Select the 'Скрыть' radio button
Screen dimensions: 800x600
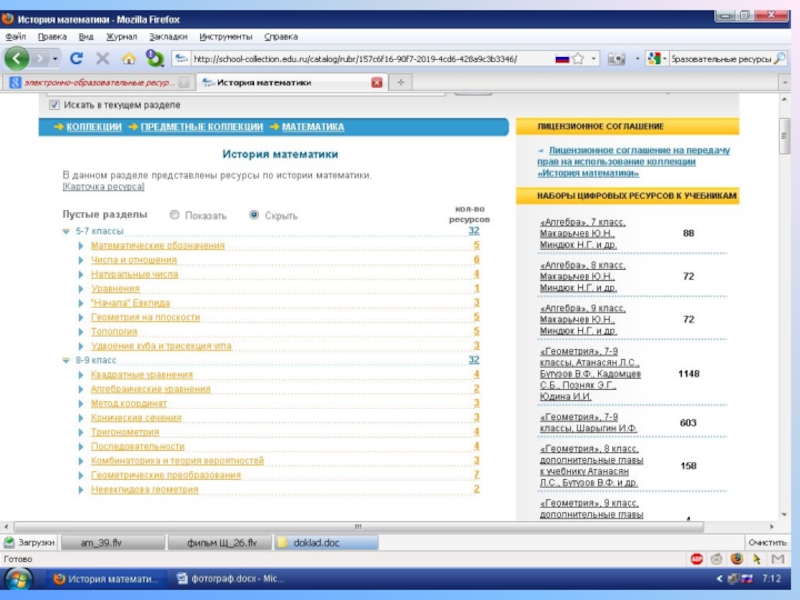[254, 215]
